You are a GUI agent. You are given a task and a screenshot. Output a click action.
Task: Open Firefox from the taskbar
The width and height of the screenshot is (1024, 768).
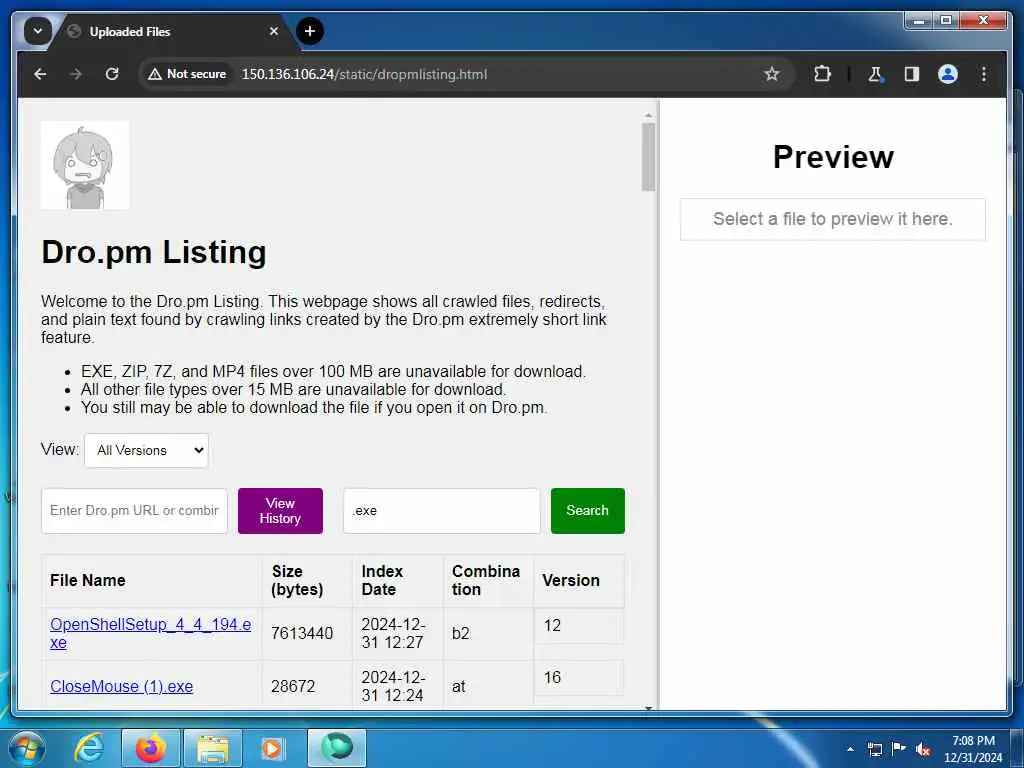pos(150,748)
